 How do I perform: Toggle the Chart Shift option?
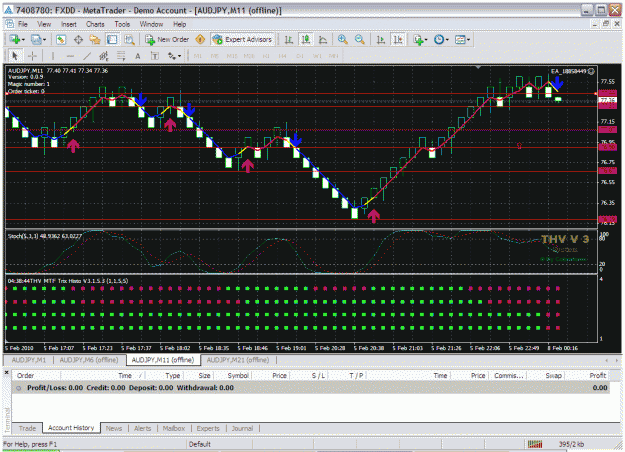click(398, 39)
